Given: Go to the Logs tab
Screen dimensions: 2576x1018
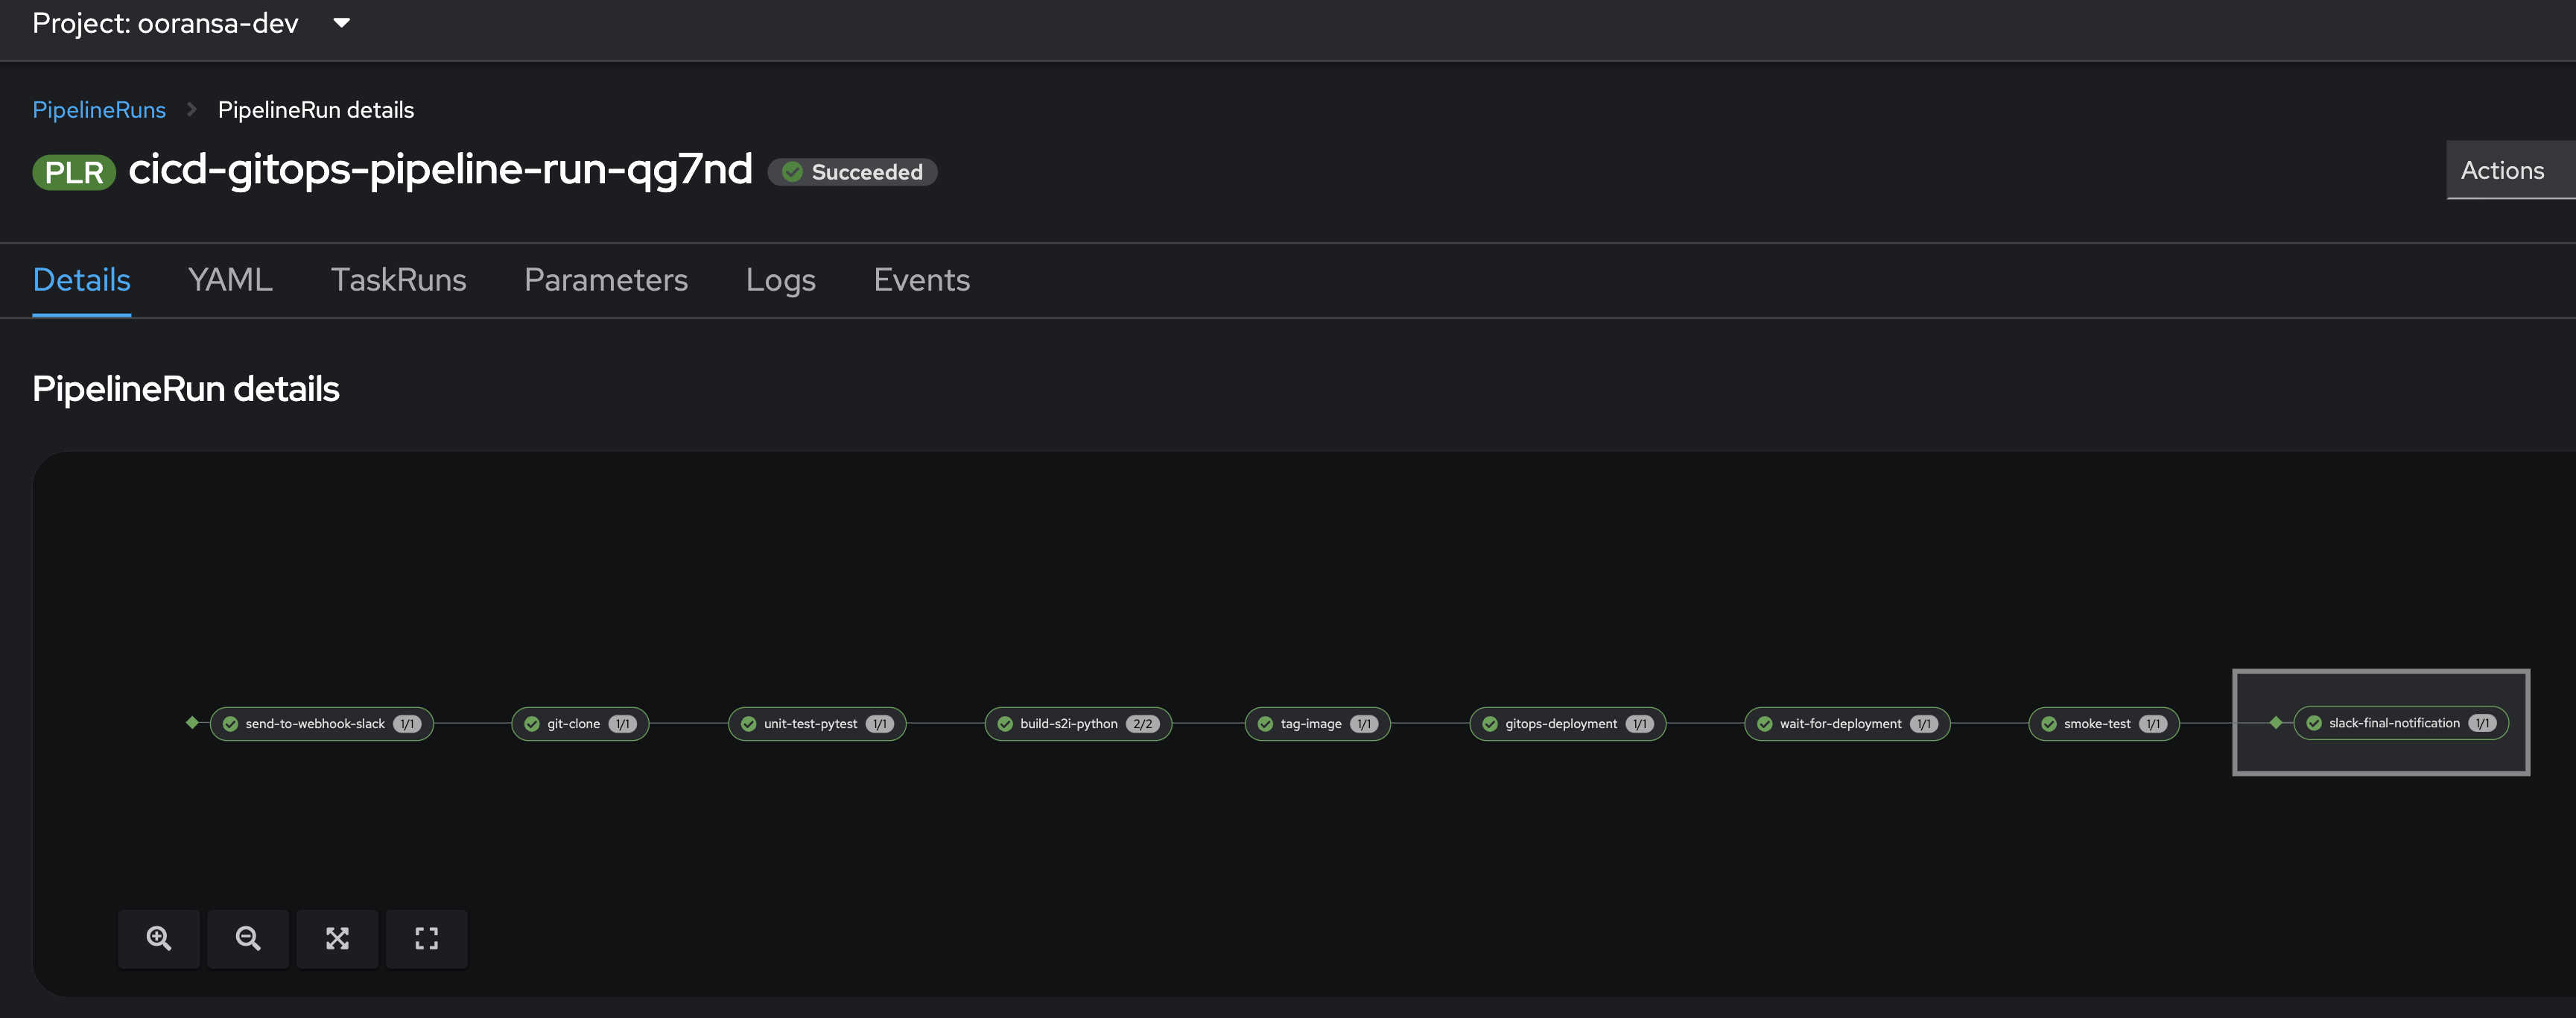Looking at the screenshot, I should point(780,280).
